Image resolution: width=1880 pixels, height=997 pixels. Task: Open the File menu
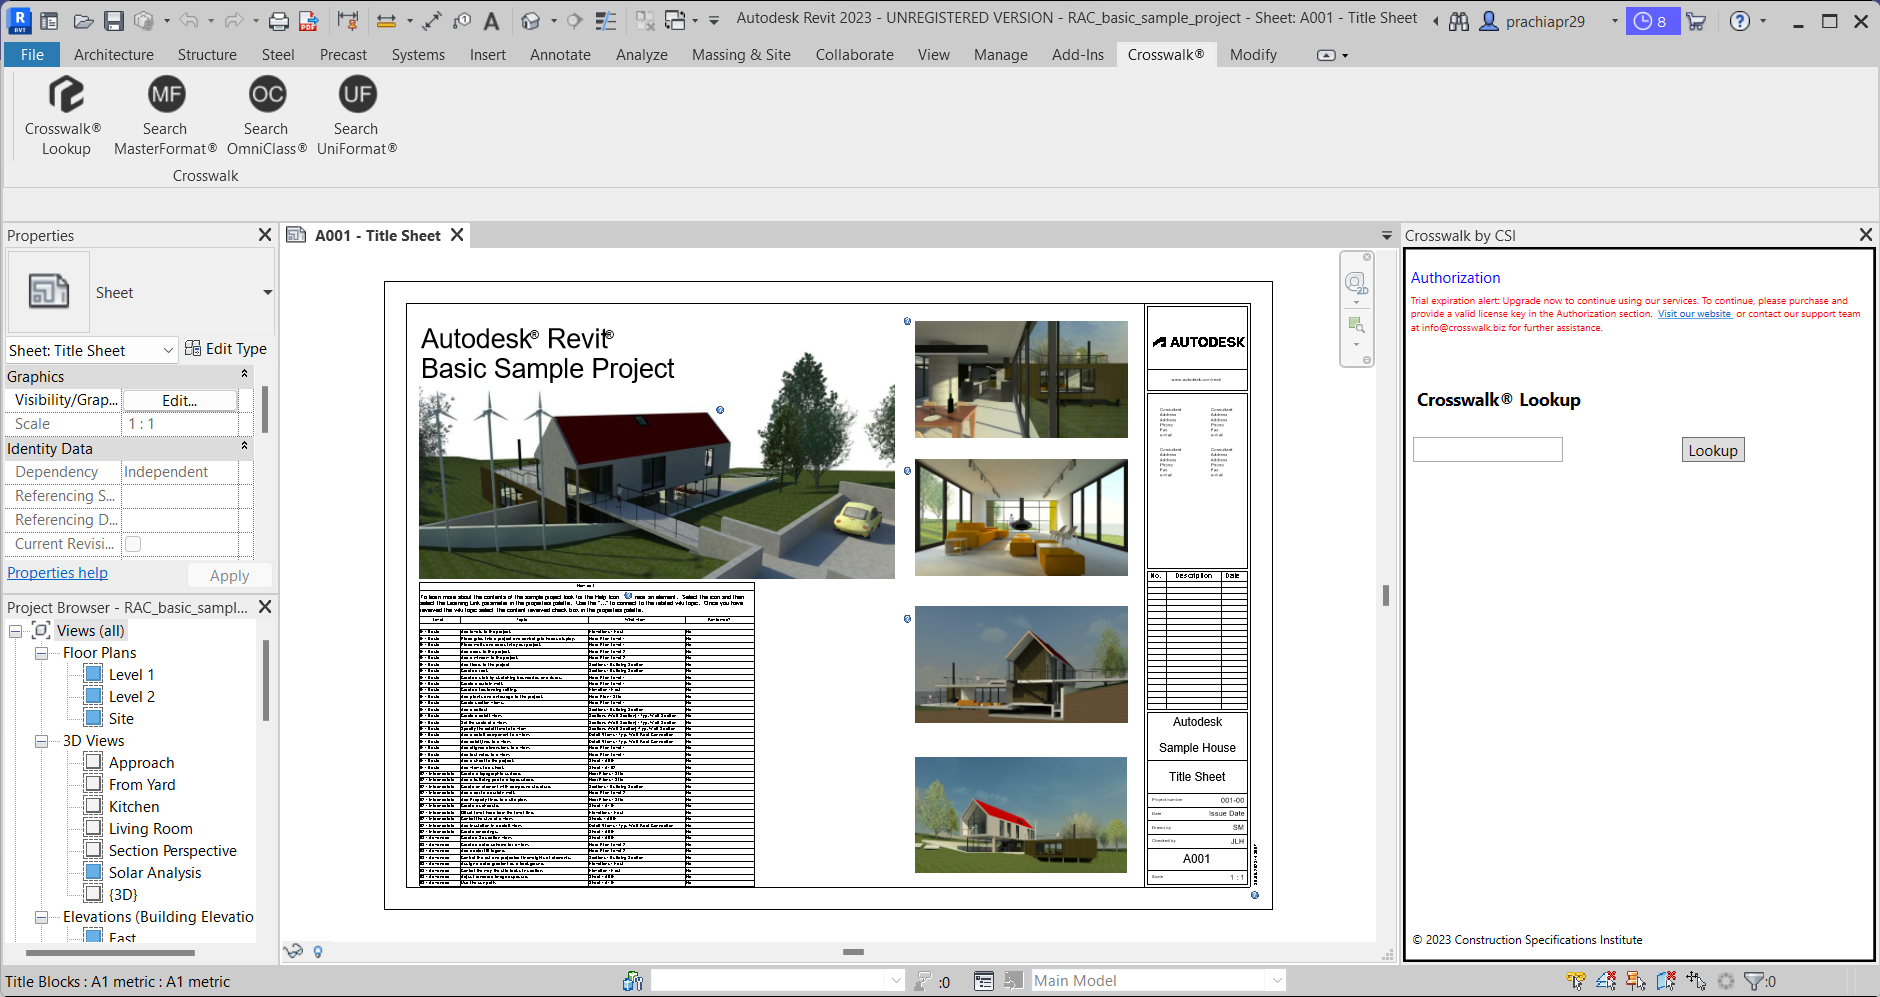point(32,55)
